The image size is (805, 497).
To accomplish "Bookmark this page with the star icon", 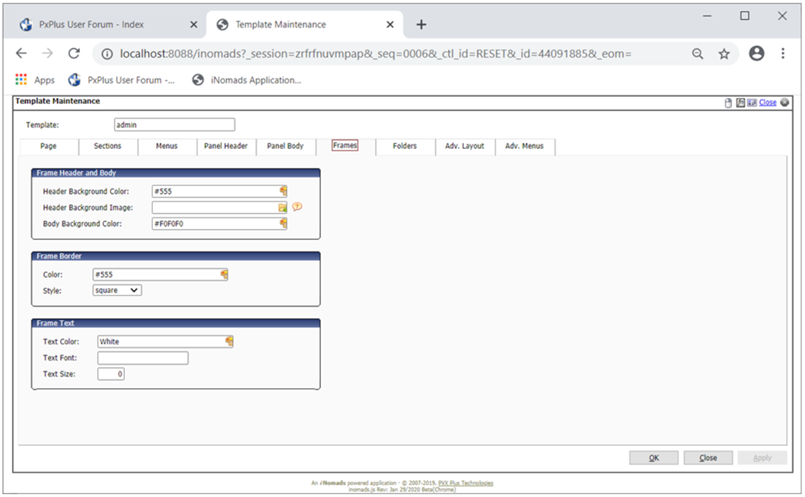I will click(x=724, y=54).
